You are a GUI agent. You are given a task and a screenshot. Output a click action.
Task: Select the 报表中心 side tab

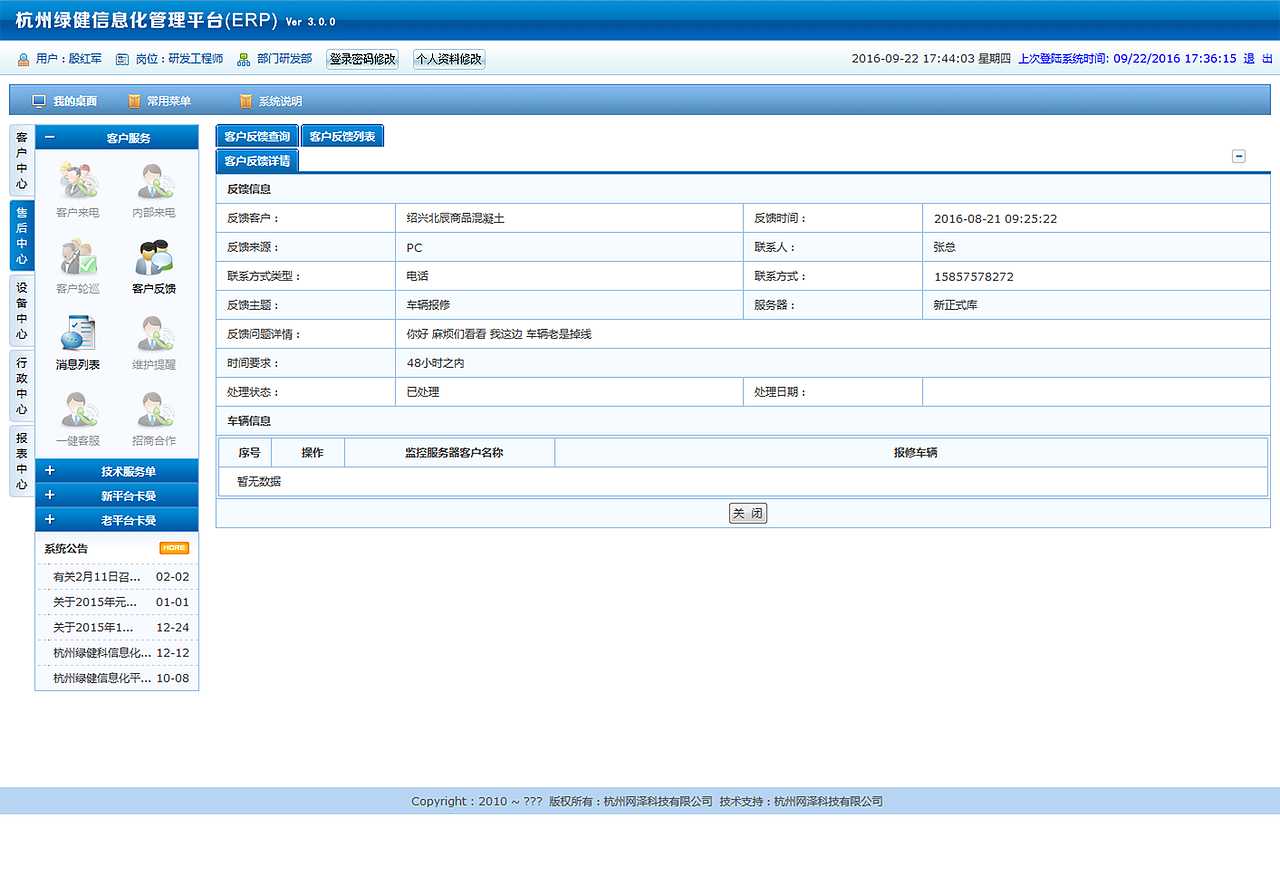[22, 461]
